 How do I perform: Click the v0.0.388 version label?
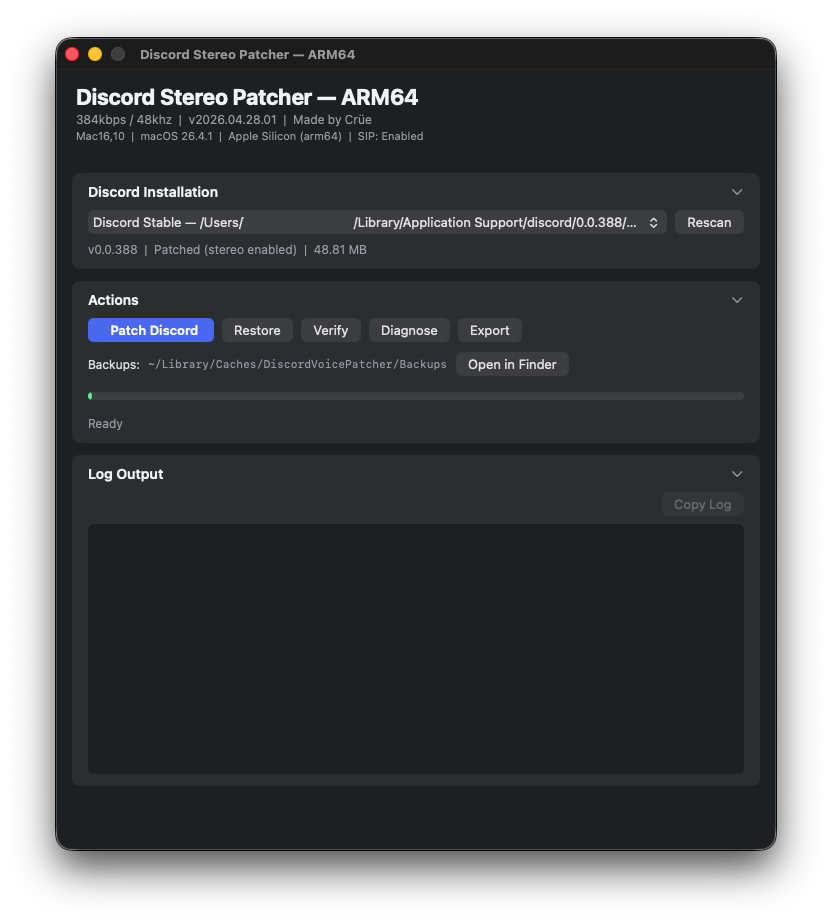pos(113,249)
